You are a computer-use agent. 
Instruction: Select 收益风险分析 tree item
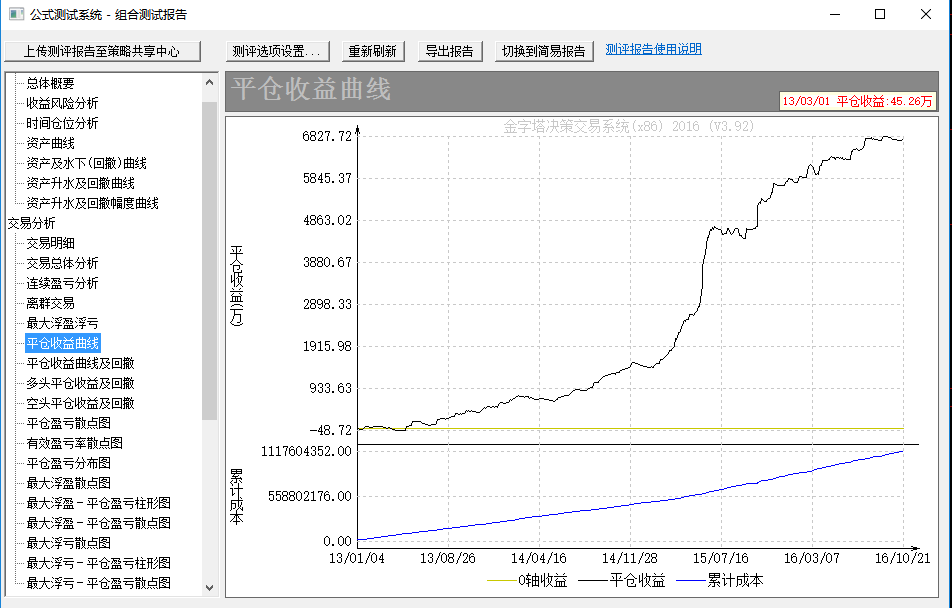pos(62,103)
